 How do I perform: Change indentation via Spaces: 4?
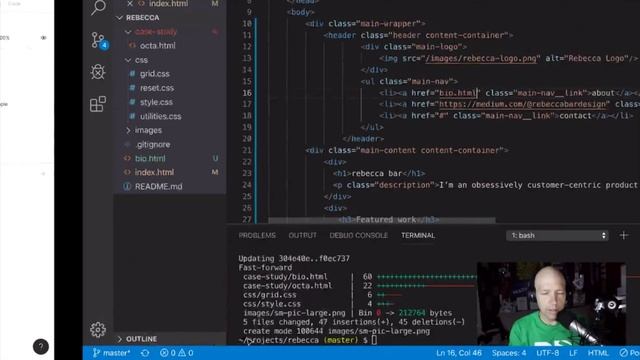(509, 353)
